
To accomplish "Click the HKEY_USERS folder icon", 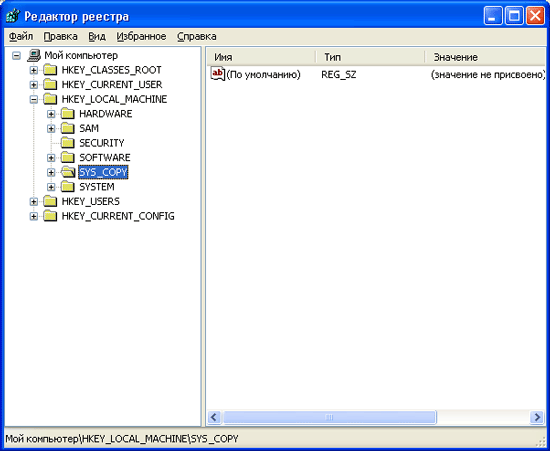I will coord(50,201).
